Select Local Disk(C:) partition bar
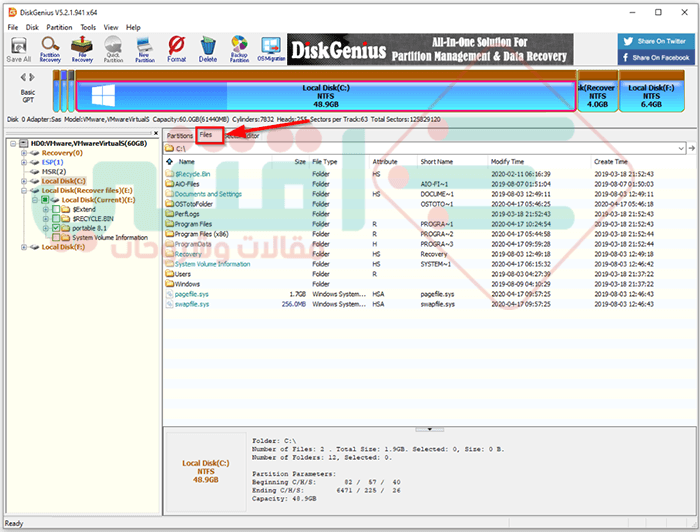The image size is (700, 532). 325,96
